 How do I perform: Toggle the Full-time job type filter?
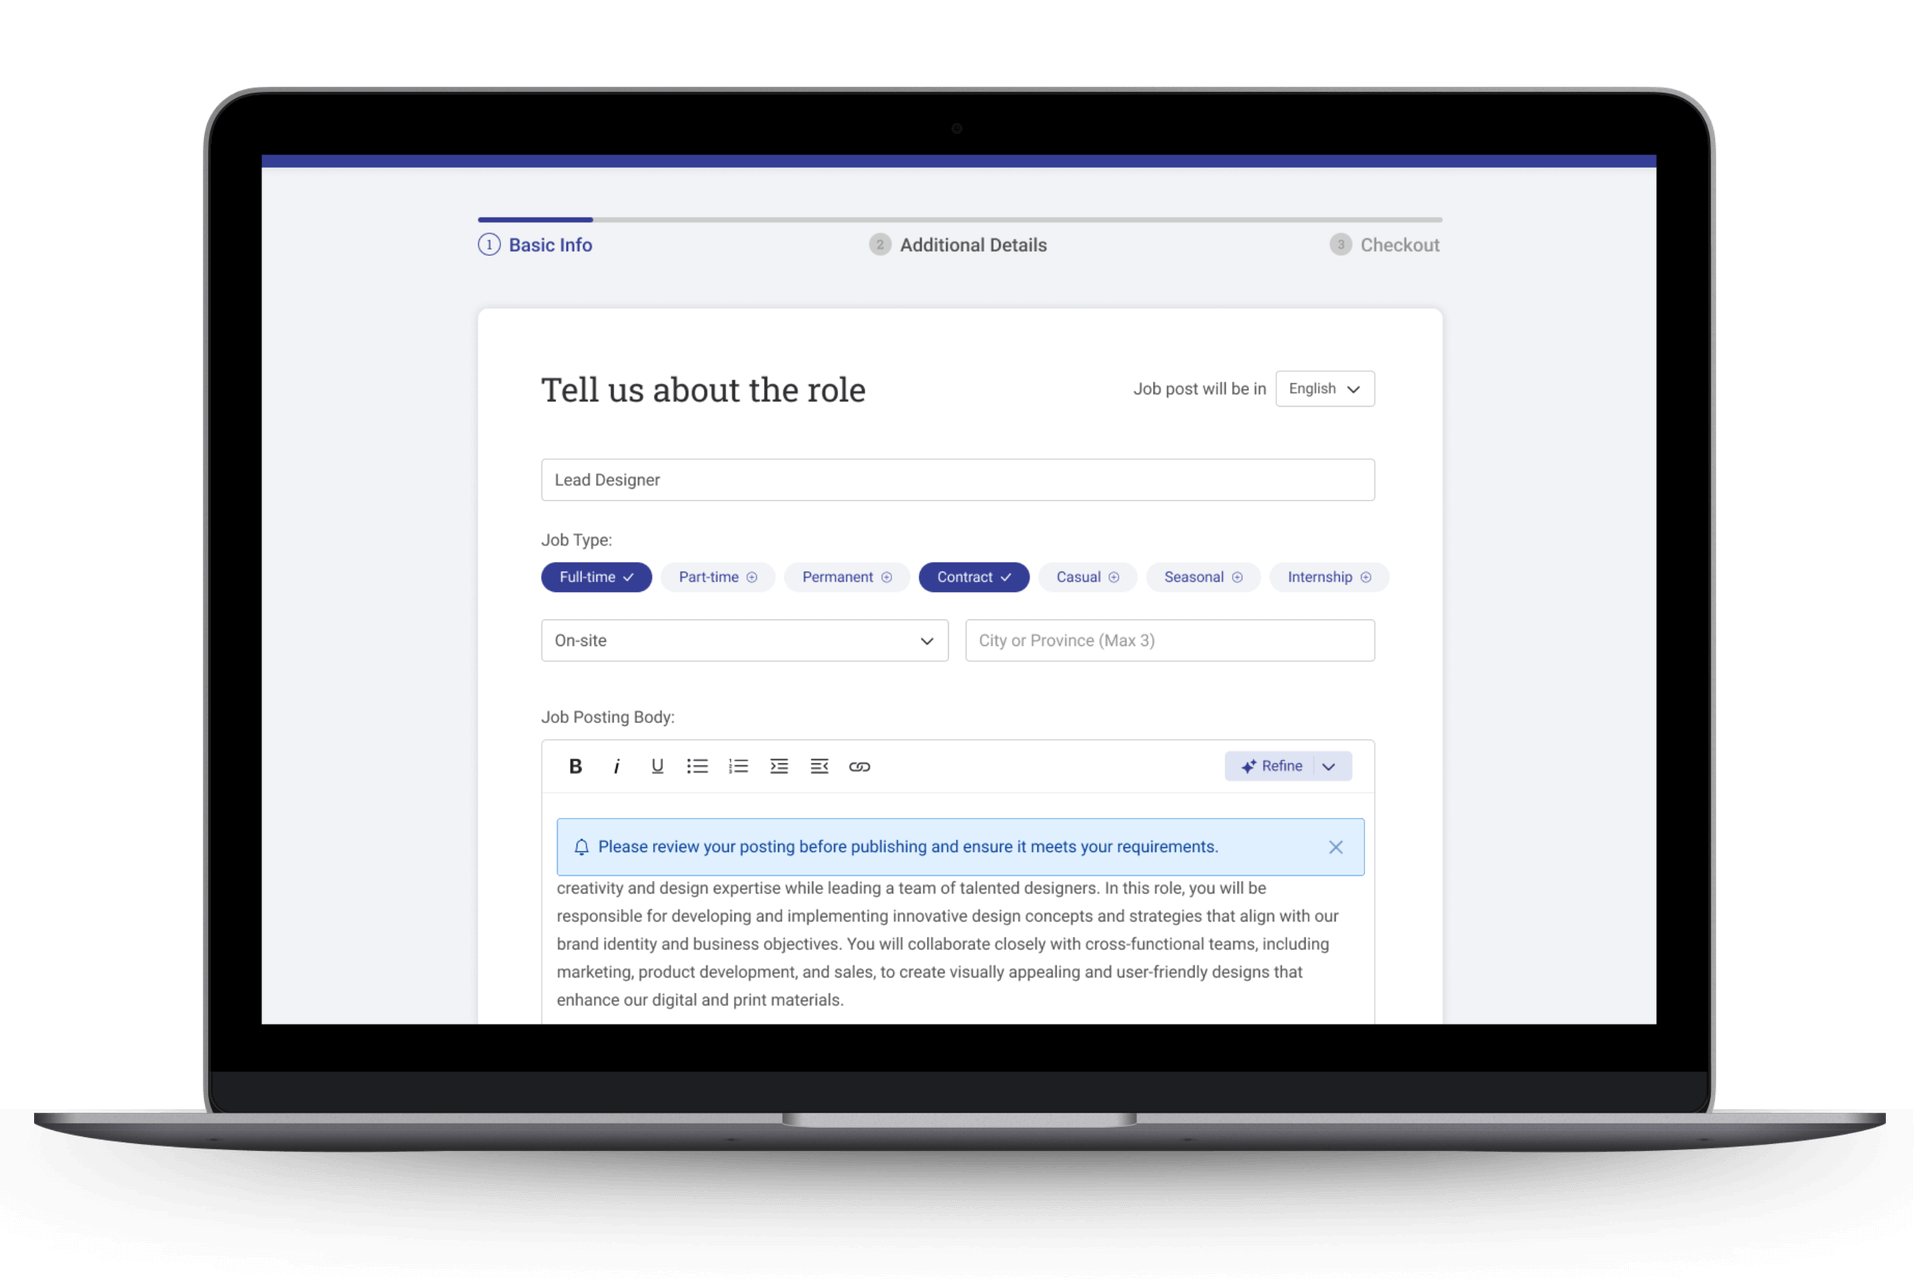tap(594, 577)
